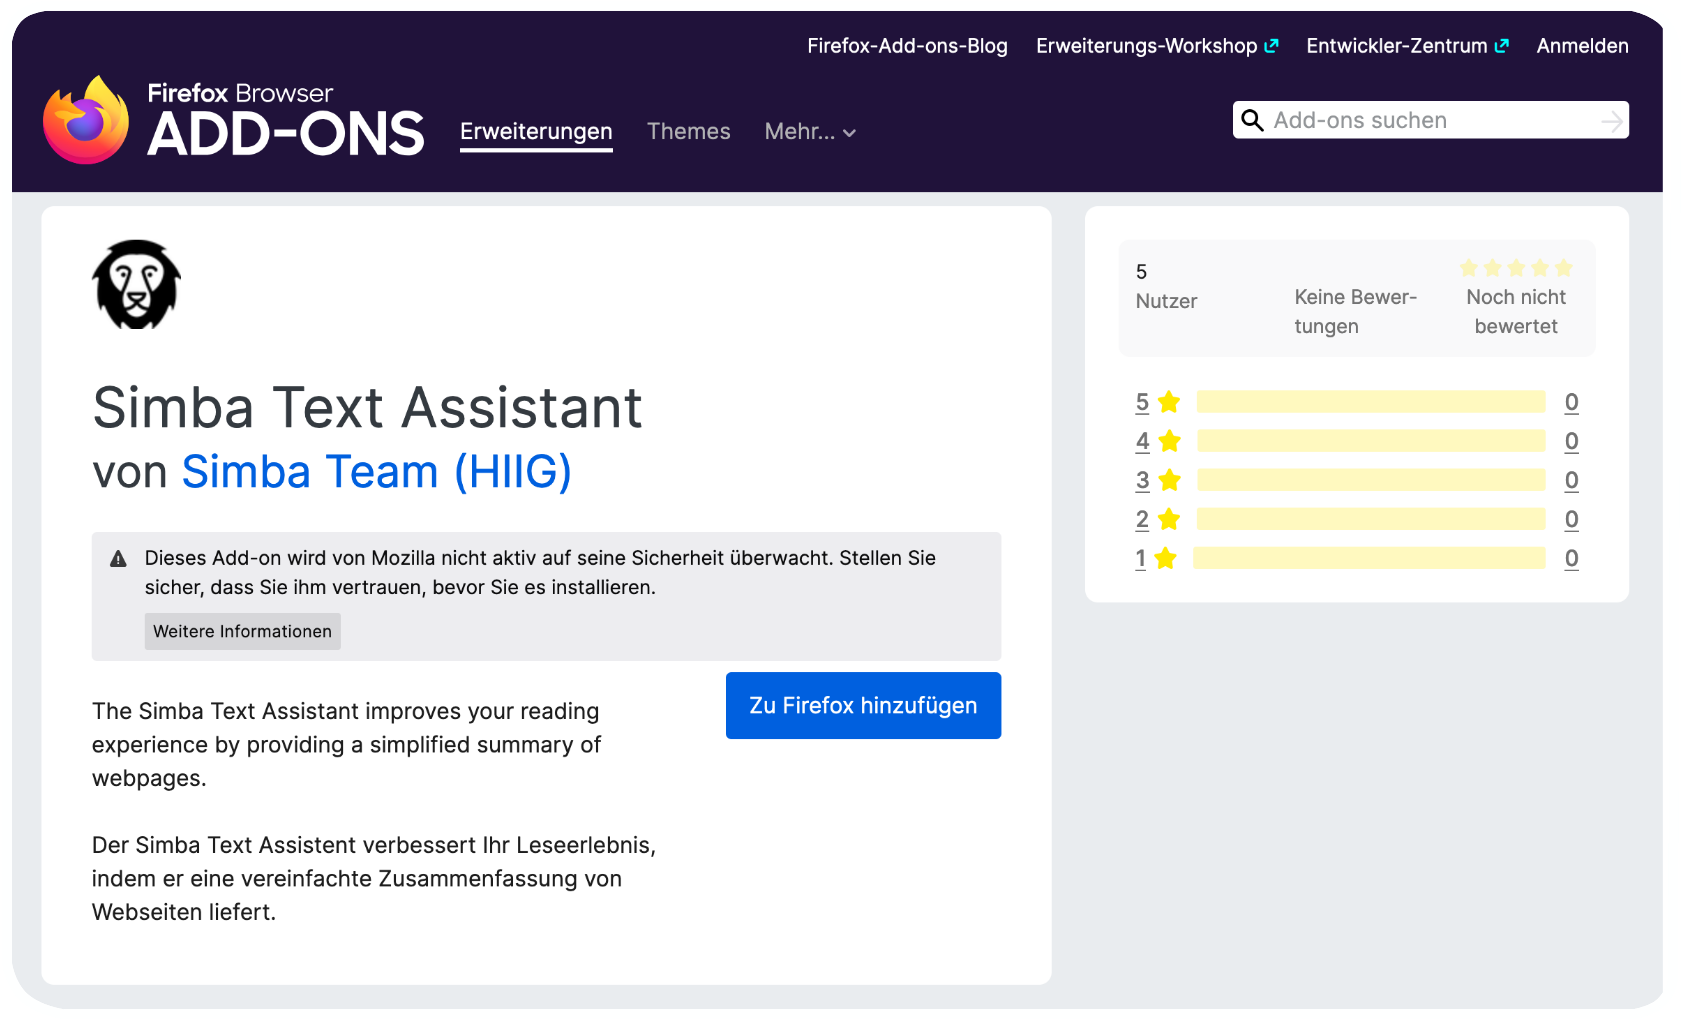
Task: Open Firefox-Add-ons-Blog link
Action: [x=907, y=46]
